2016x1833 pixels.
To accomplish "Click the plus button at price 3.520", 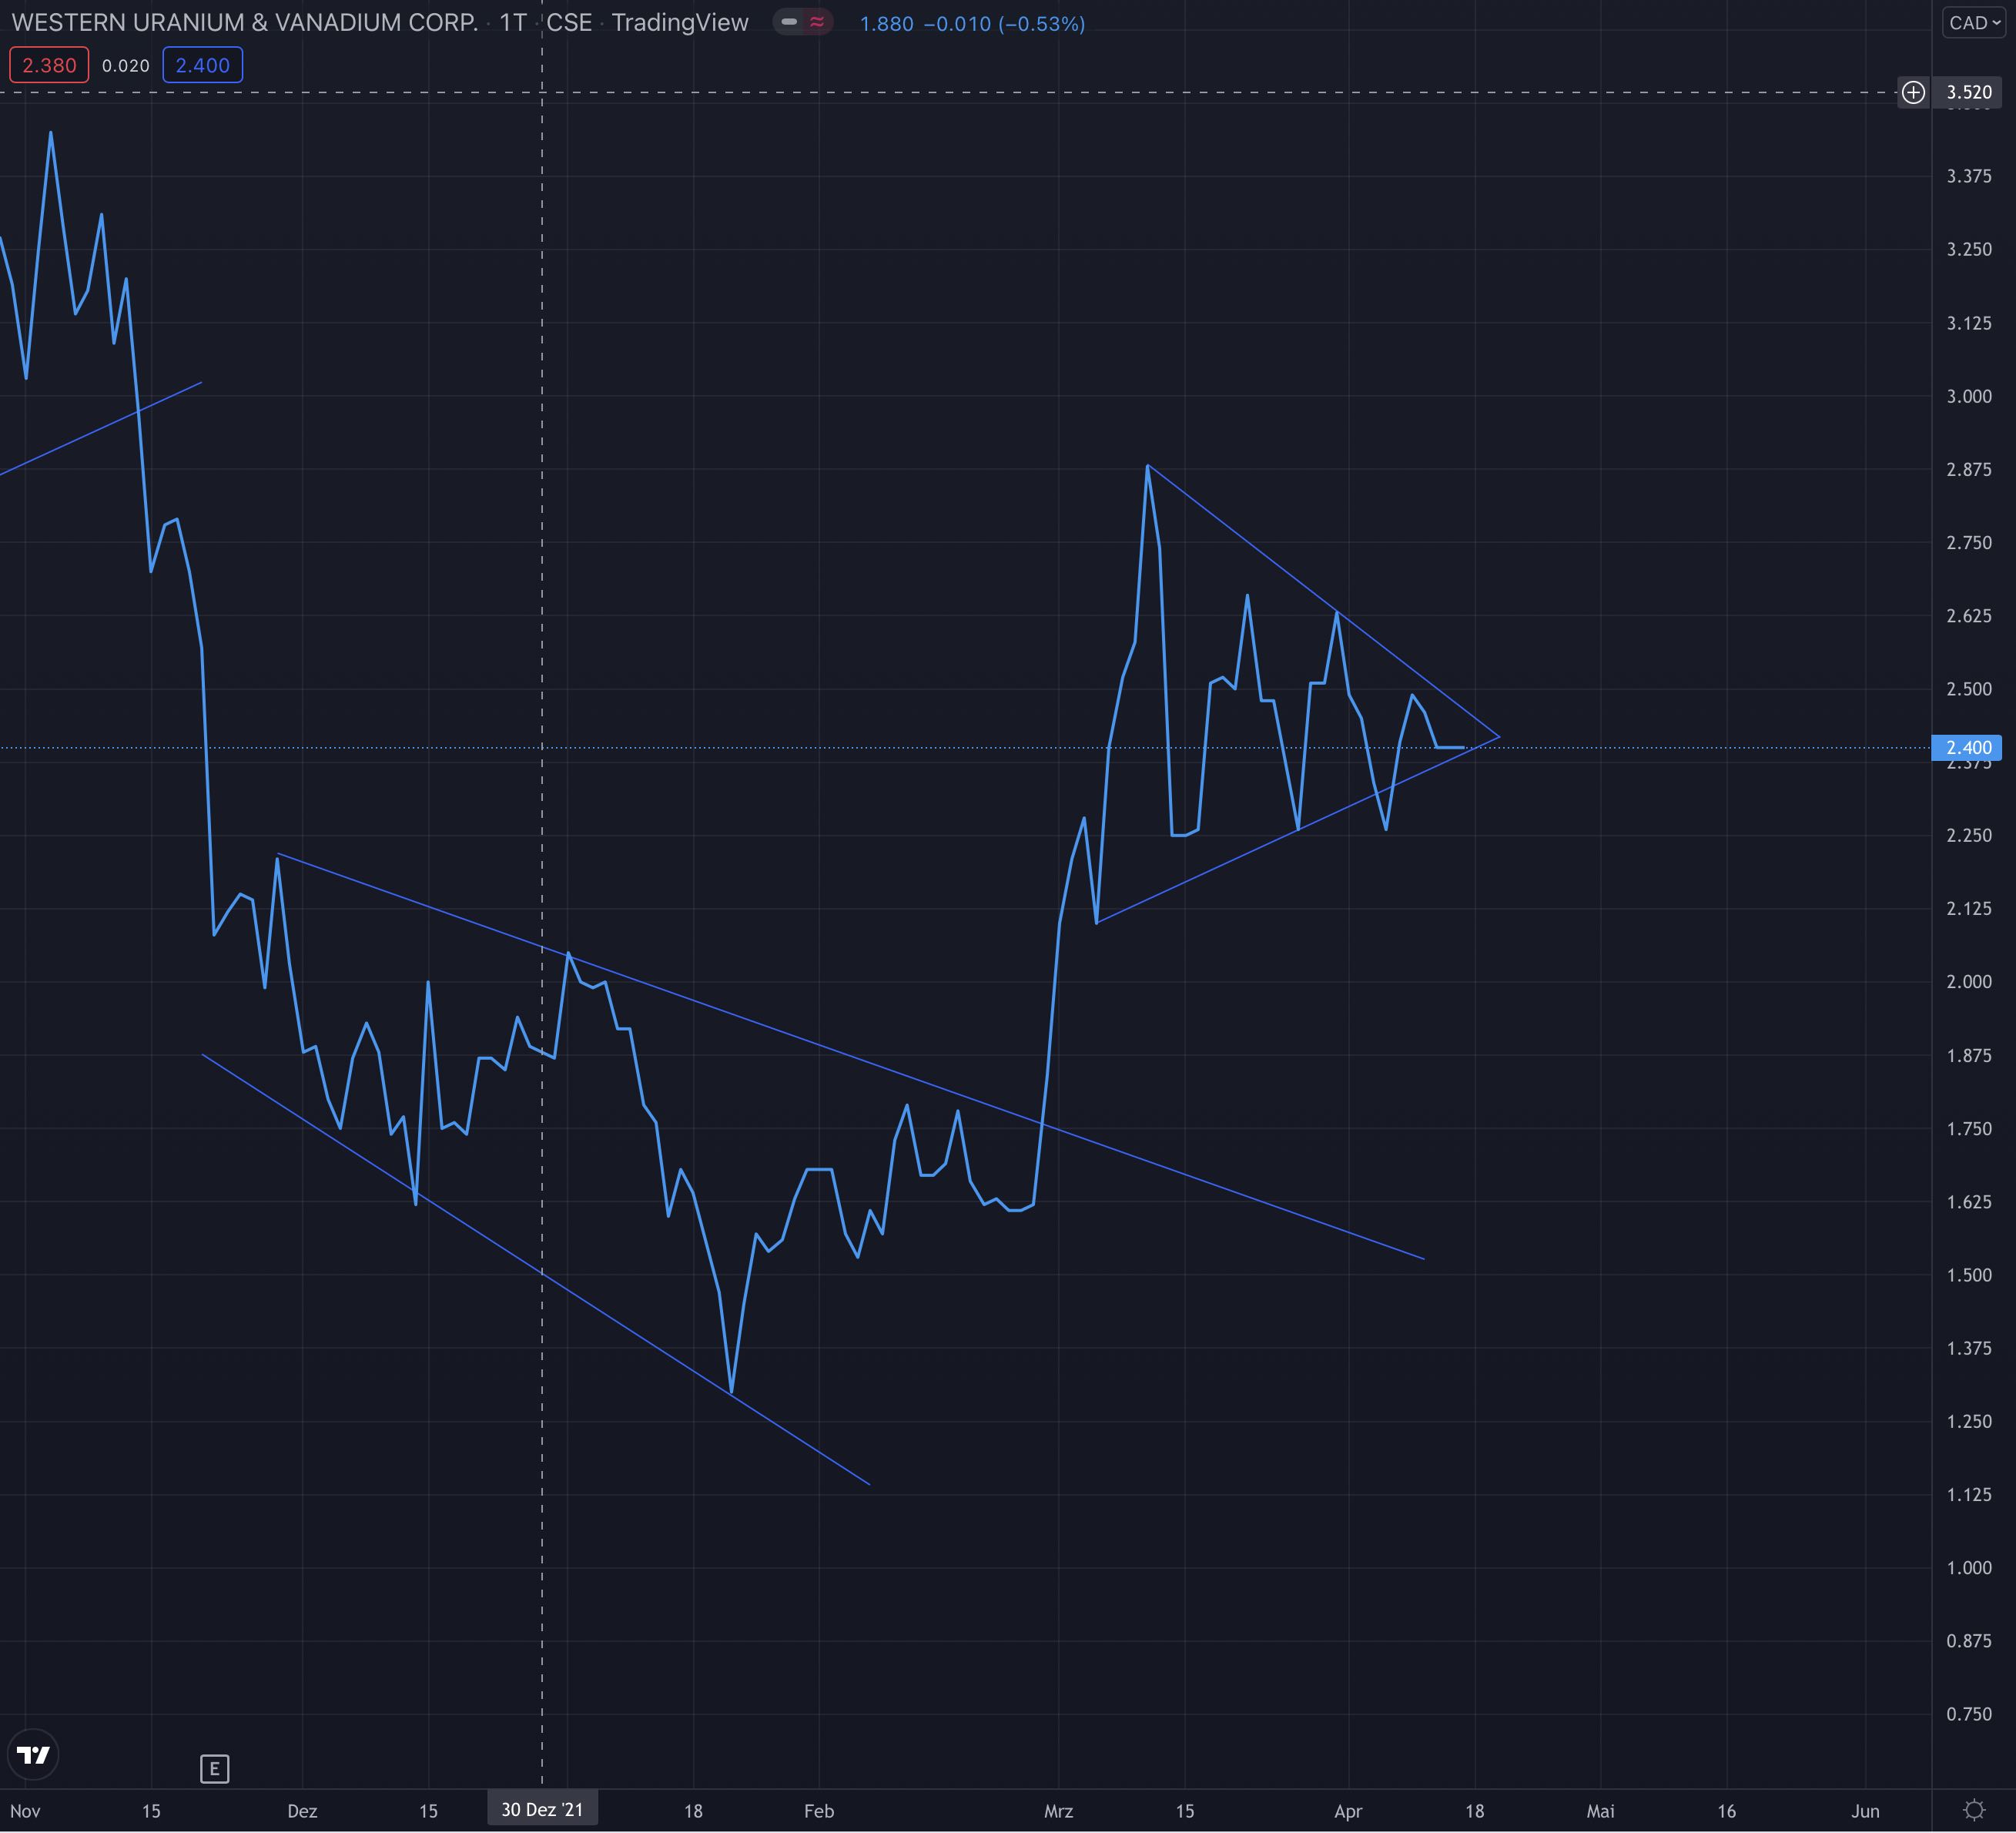I will pyautogui.click(x=1912, y=92).
